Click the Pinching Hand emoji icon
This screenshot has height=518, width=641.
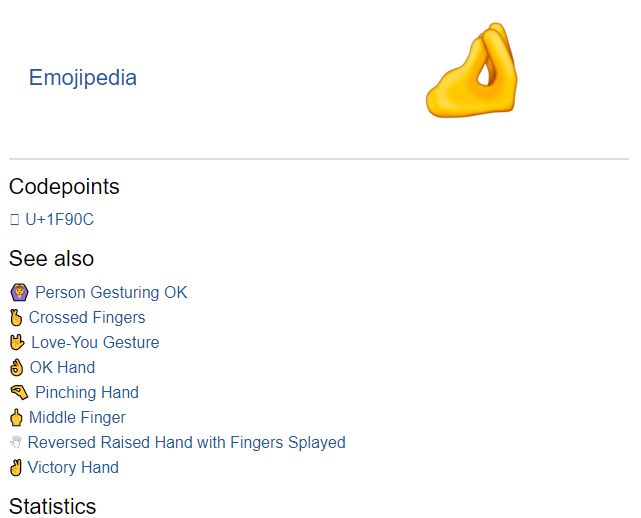pos(19,393)
